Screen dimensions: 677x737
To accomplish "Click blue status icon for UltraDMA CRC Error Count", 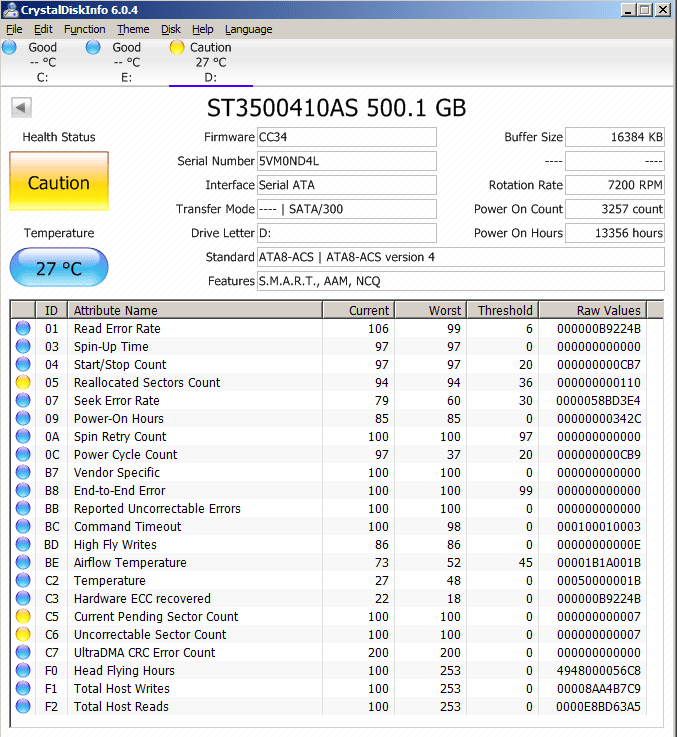I will coord(23,652).
